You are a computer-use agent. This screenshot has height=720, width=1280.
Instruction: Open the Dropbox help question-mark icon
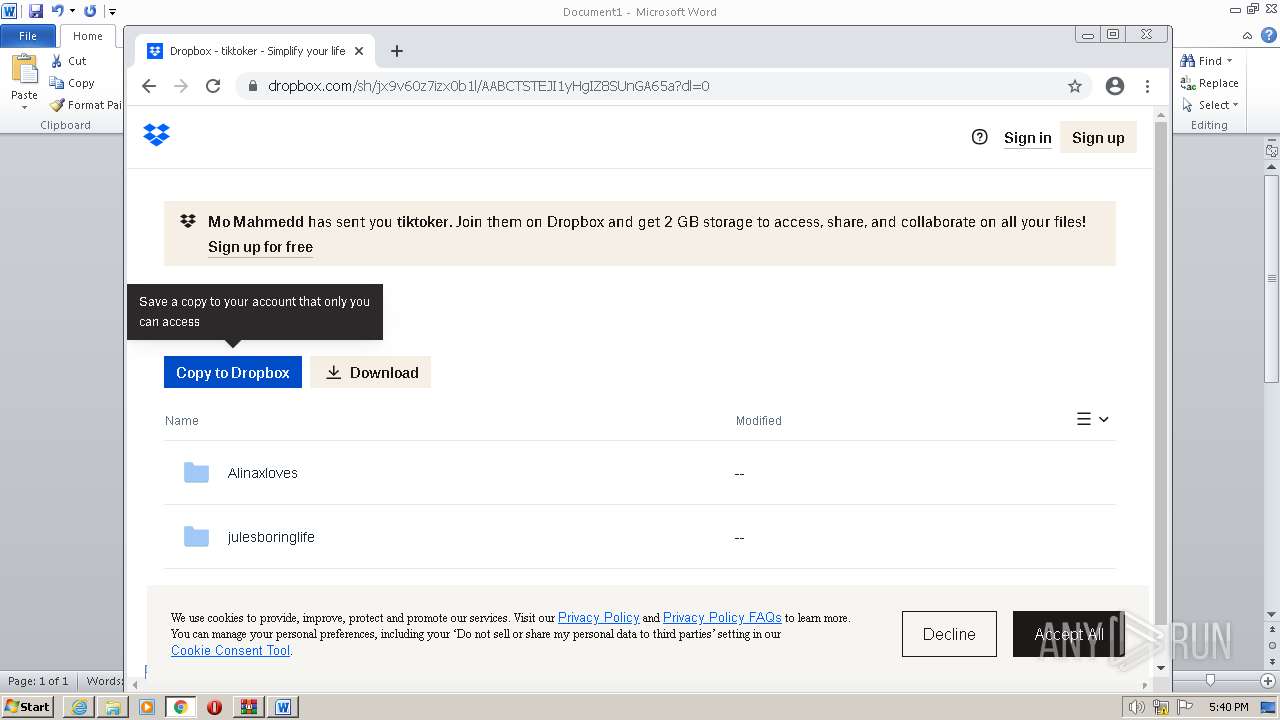[980, 137]
